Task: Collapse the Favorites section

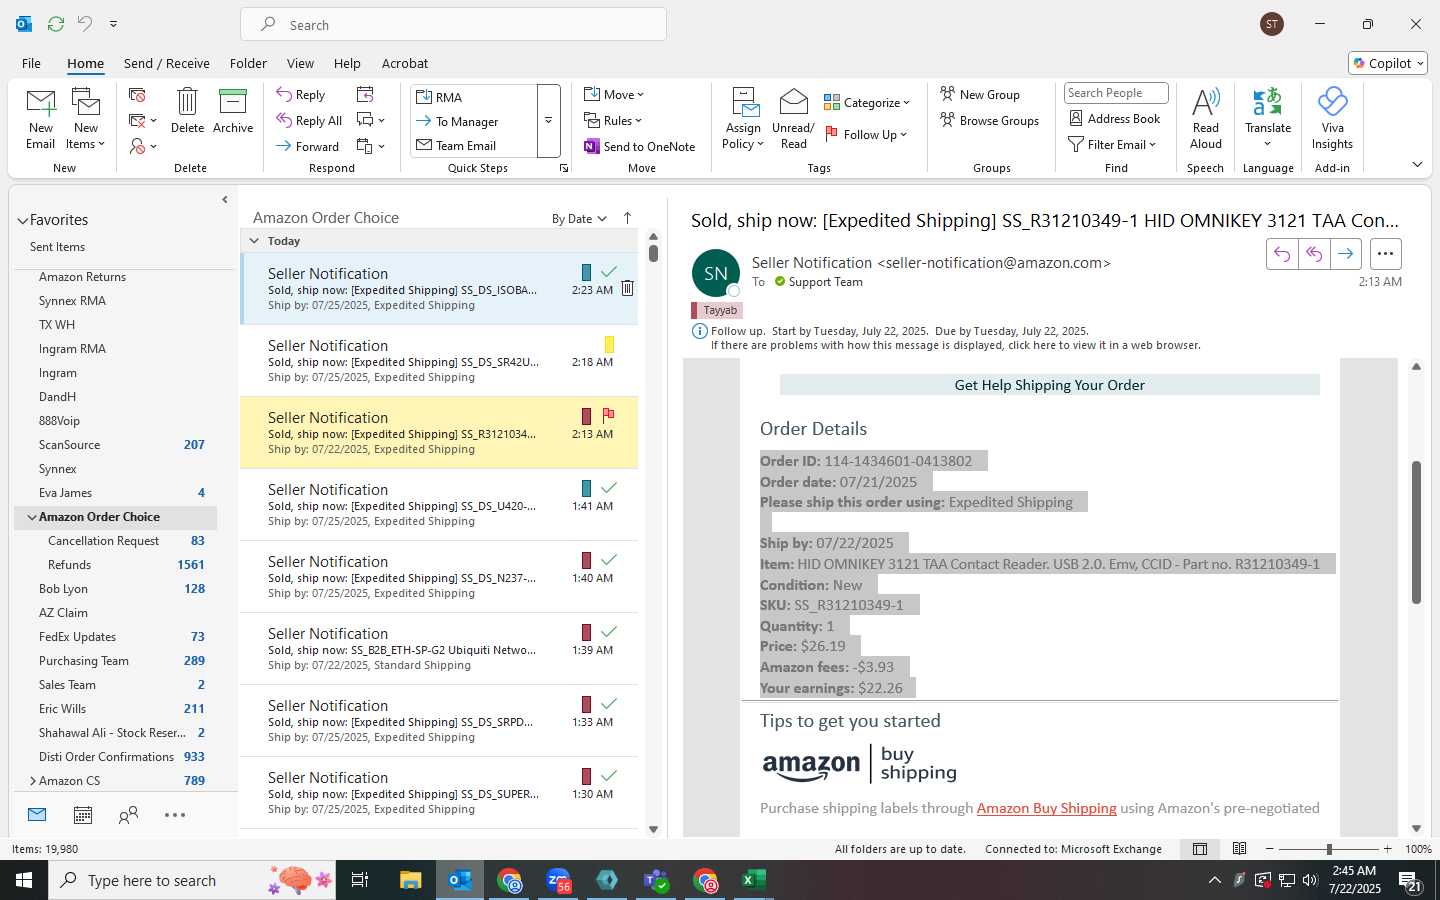Action: [22, 221]
